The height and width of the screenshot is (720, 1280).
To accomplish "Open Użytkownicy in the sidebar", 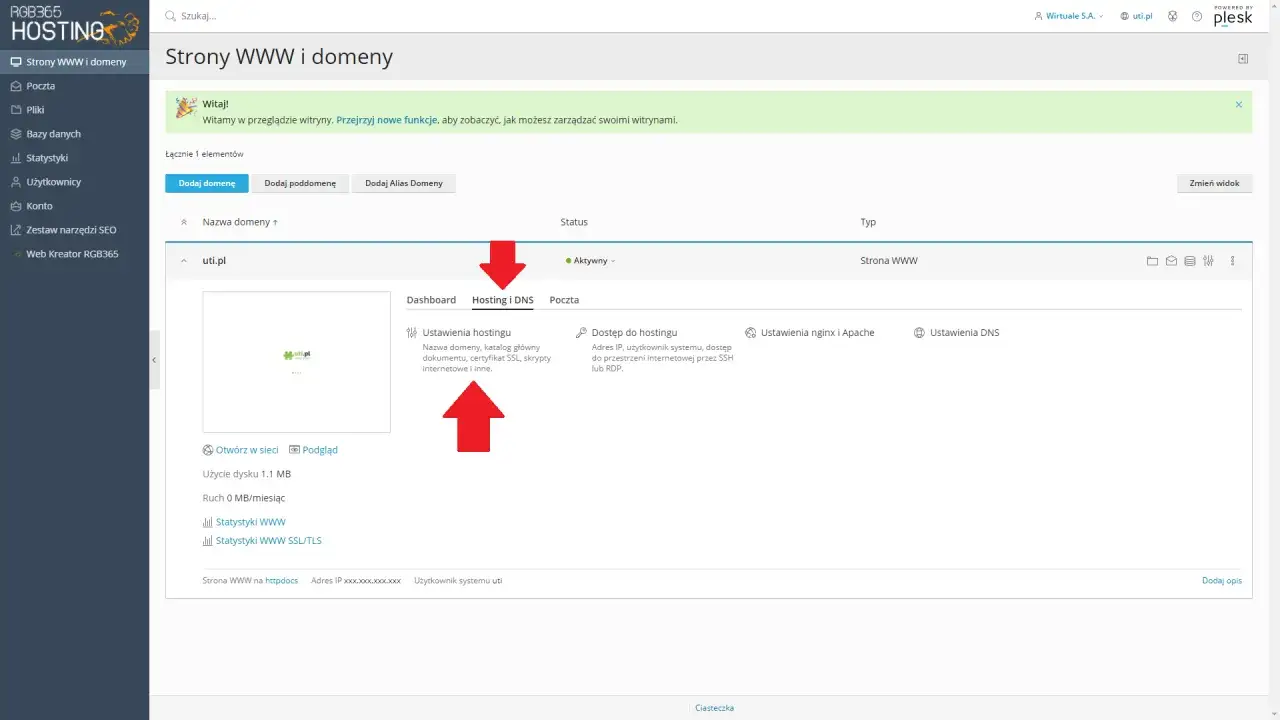I will [74, 182].
